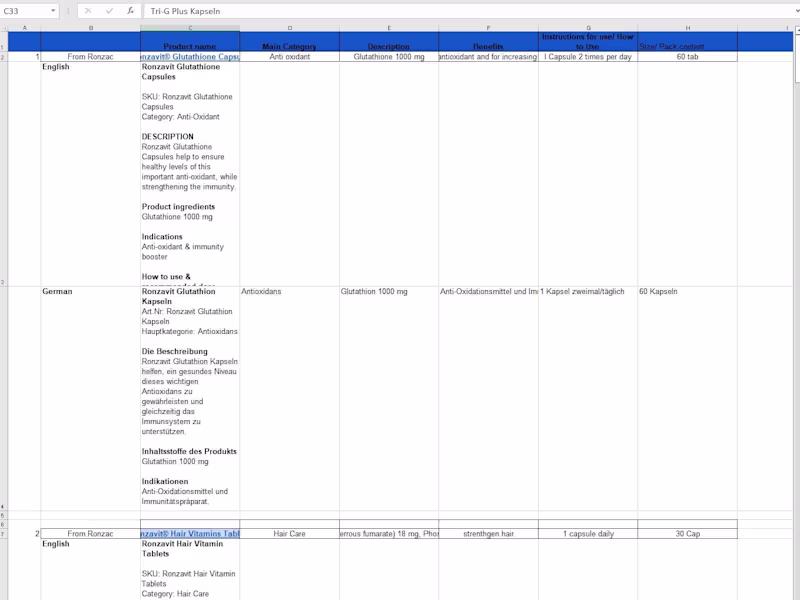The image size is (800, 600).
Task: Click the Select All corner triangle of the sheet
Action: tap(4, 28)
